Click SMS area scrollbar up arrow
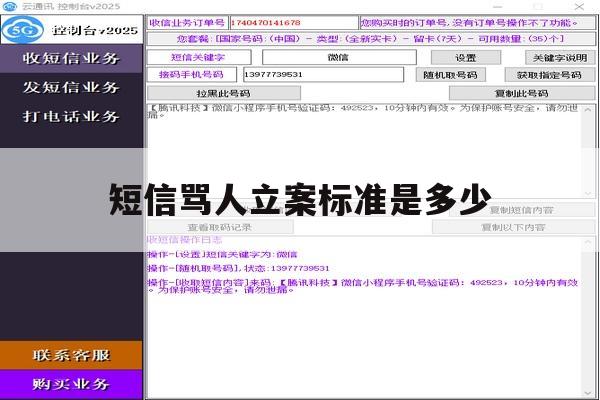600x400 pixels. pos(588,110)
